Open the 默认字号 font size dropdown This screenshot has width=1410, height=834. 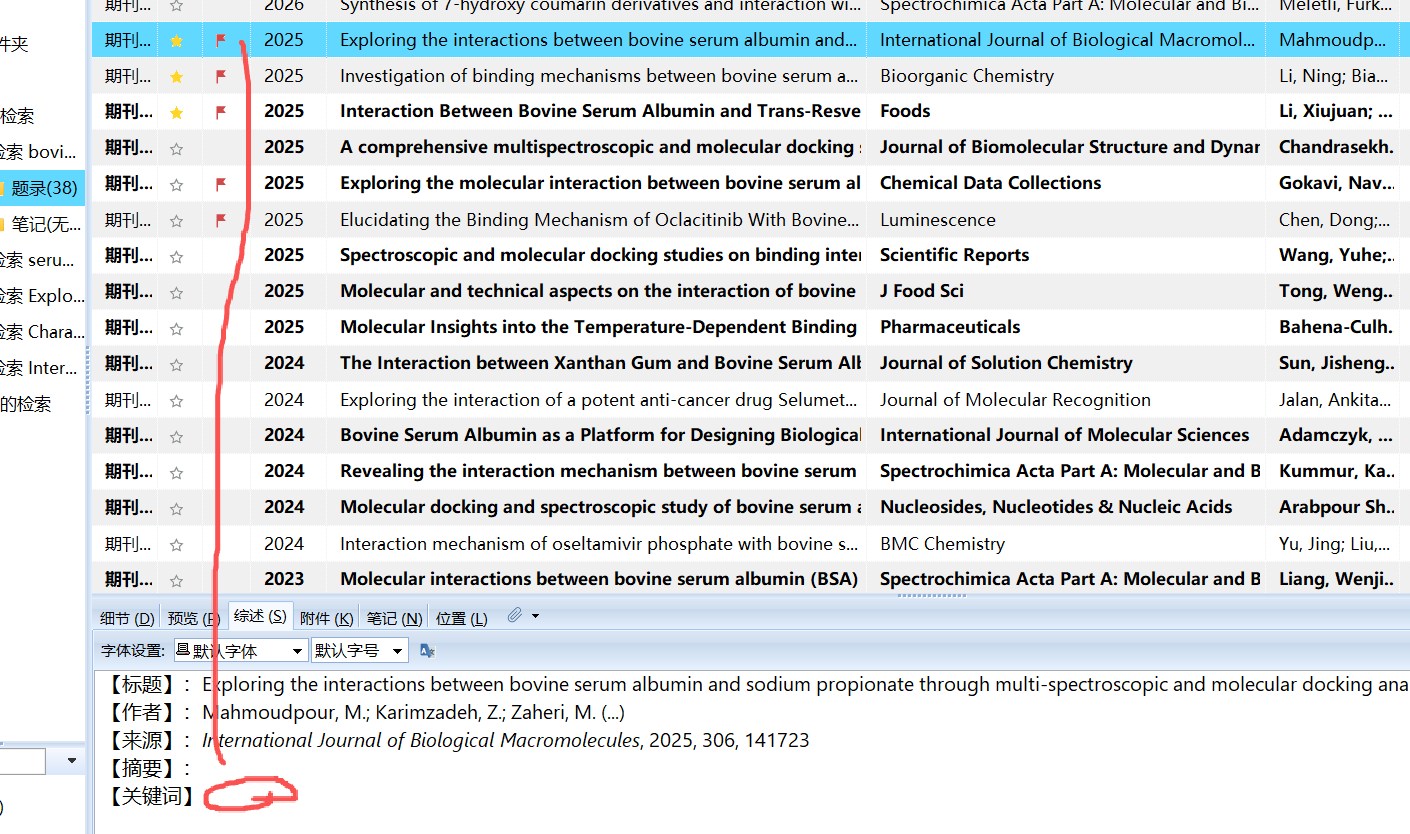(359, 651)
